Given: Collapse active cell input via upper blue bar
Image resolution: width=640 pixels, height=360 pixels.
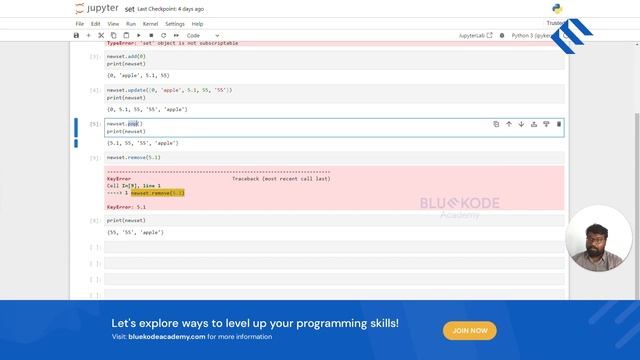Looking at the screenshot, I should [x=76, y=127].
